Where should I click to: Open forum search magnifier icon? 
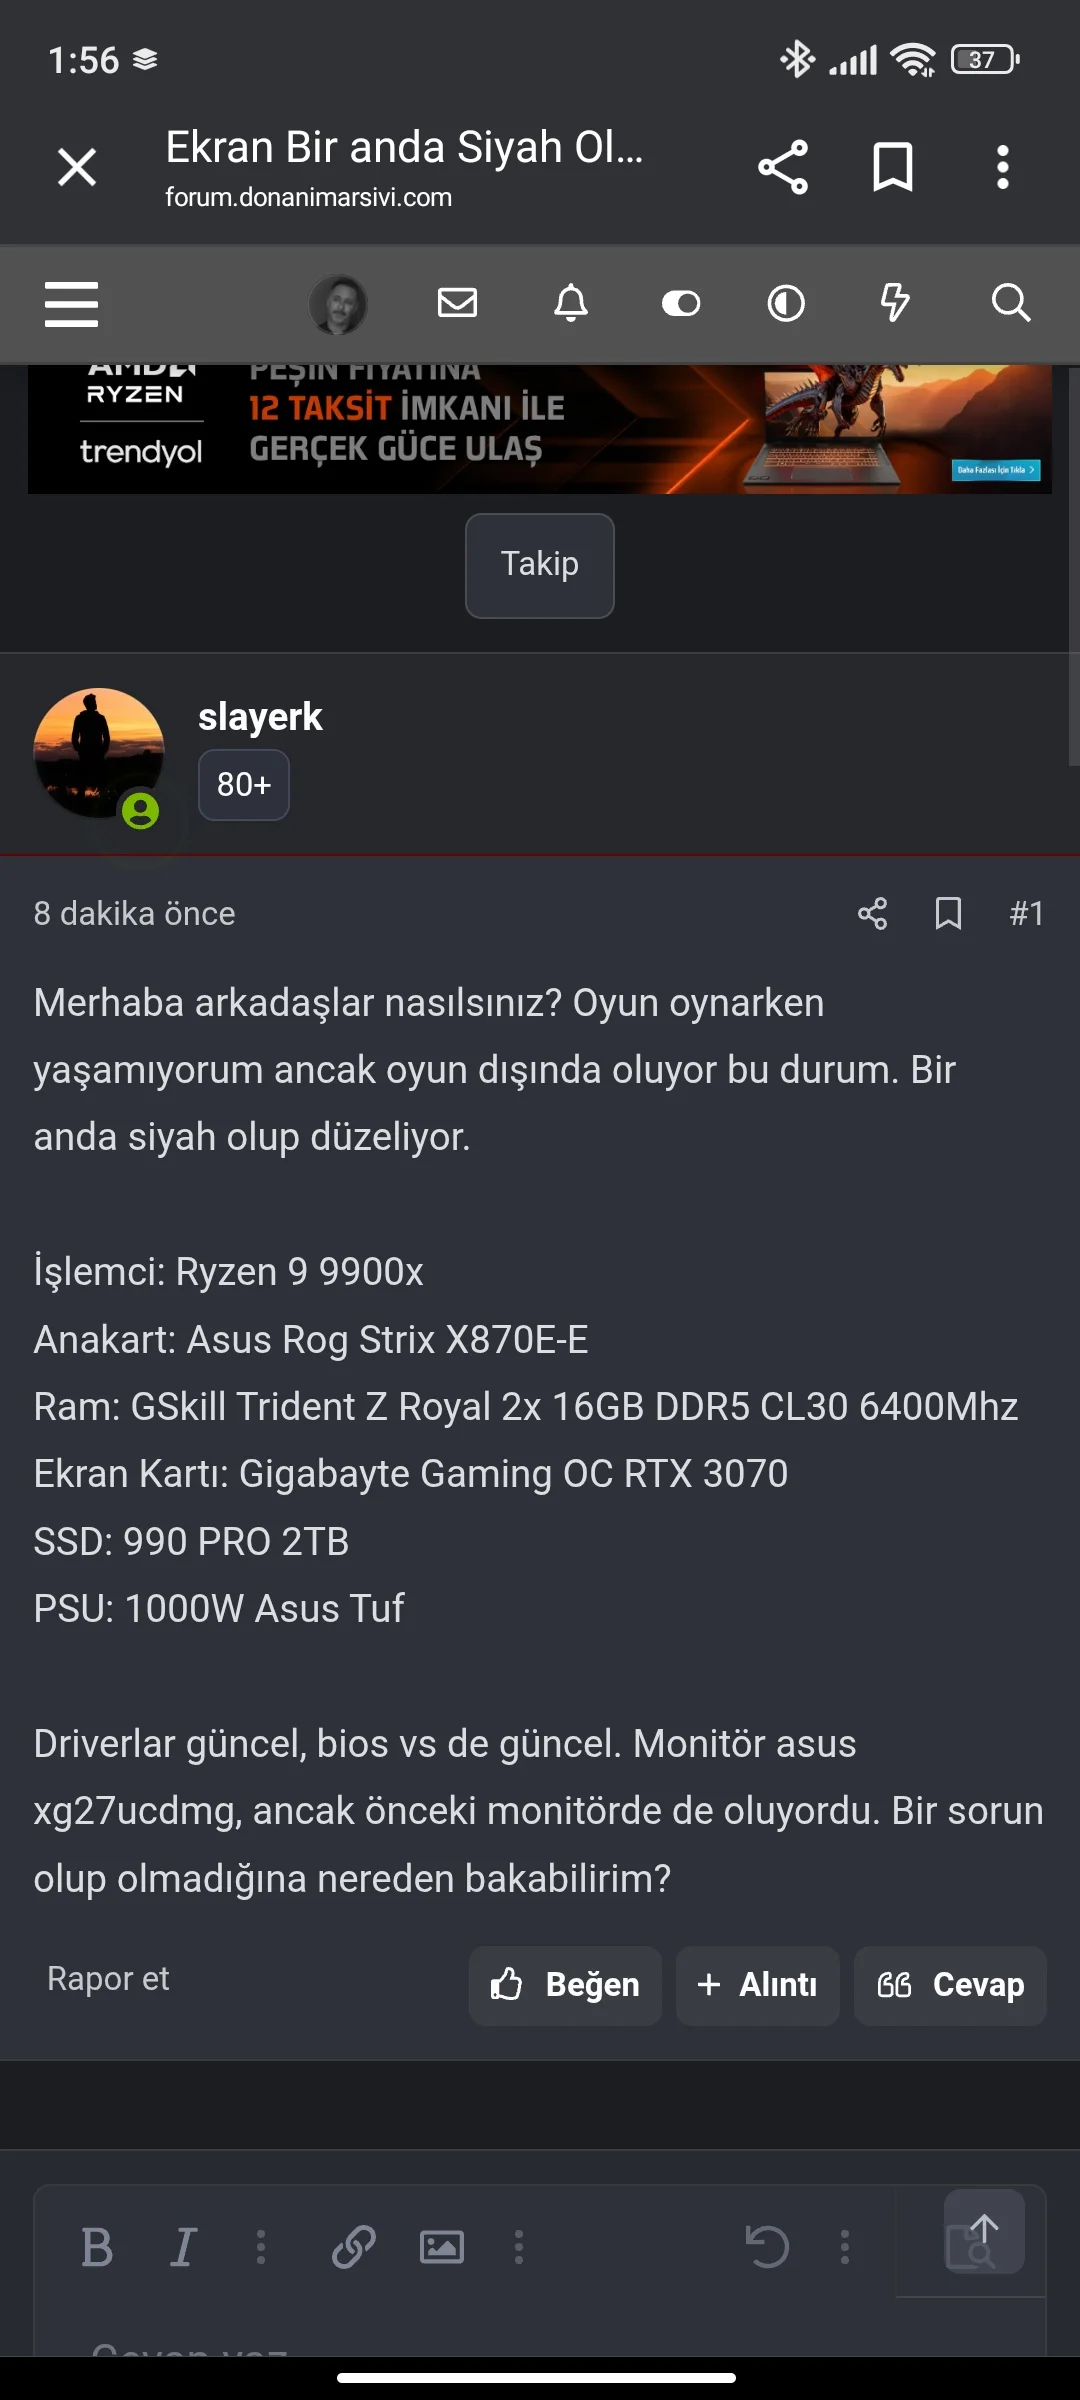[1011, 302]
